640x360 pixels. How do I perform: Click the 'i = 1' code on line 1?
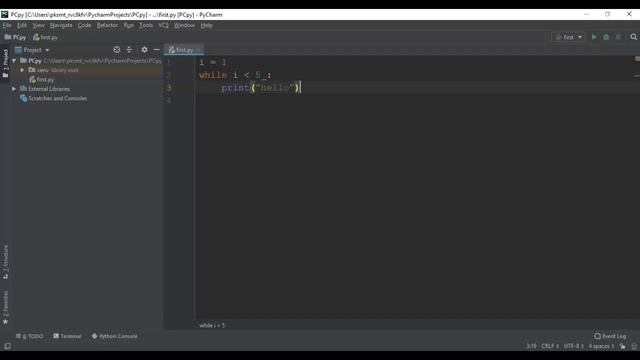click(213, 62)
